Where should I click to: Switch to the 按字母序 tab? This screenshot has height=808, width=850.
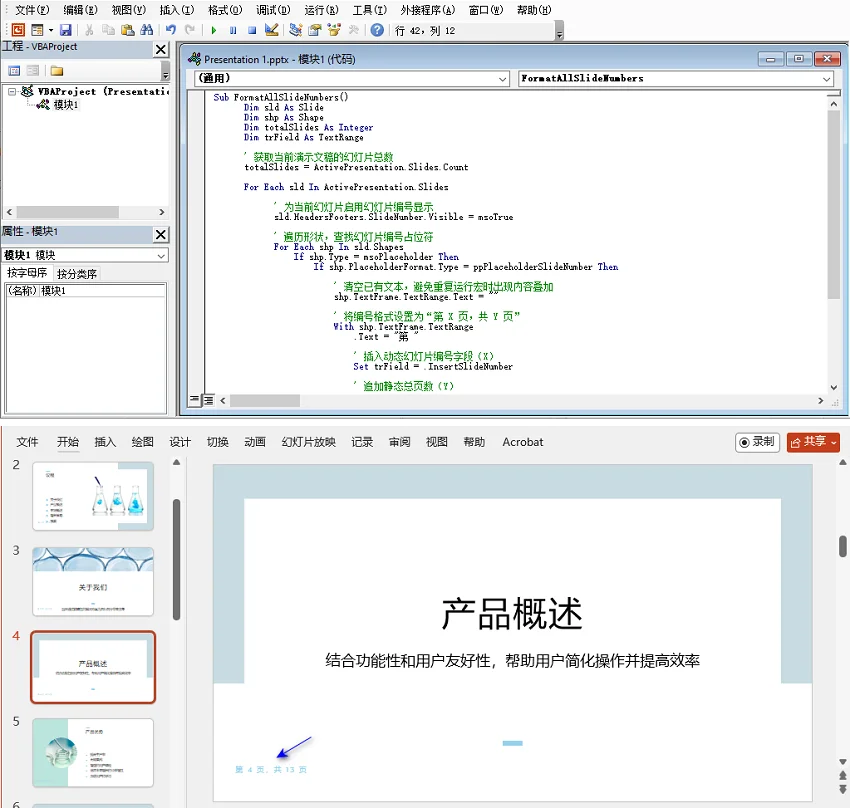point(27,273)
